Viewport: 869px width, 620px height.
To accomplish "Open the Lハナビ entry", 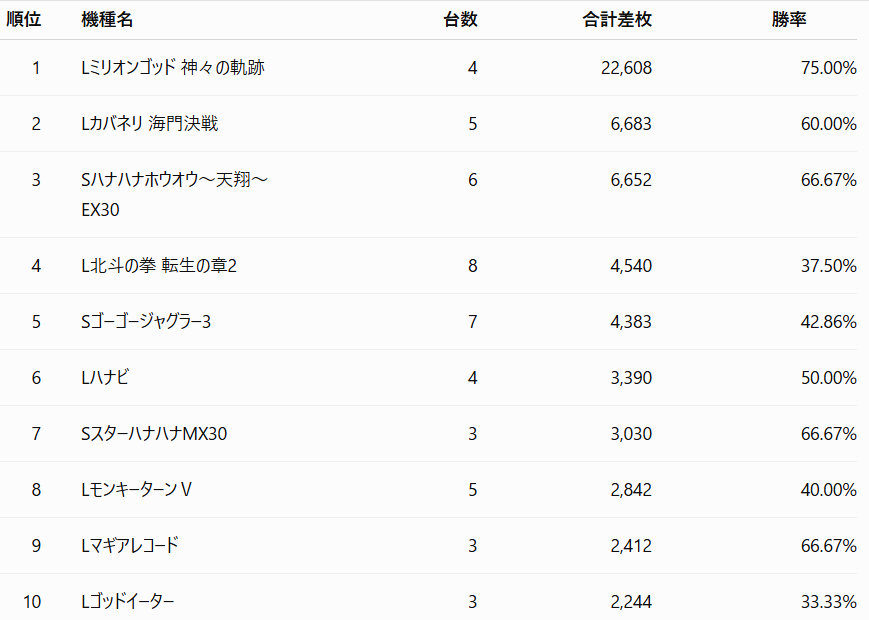I will [105, 378].
